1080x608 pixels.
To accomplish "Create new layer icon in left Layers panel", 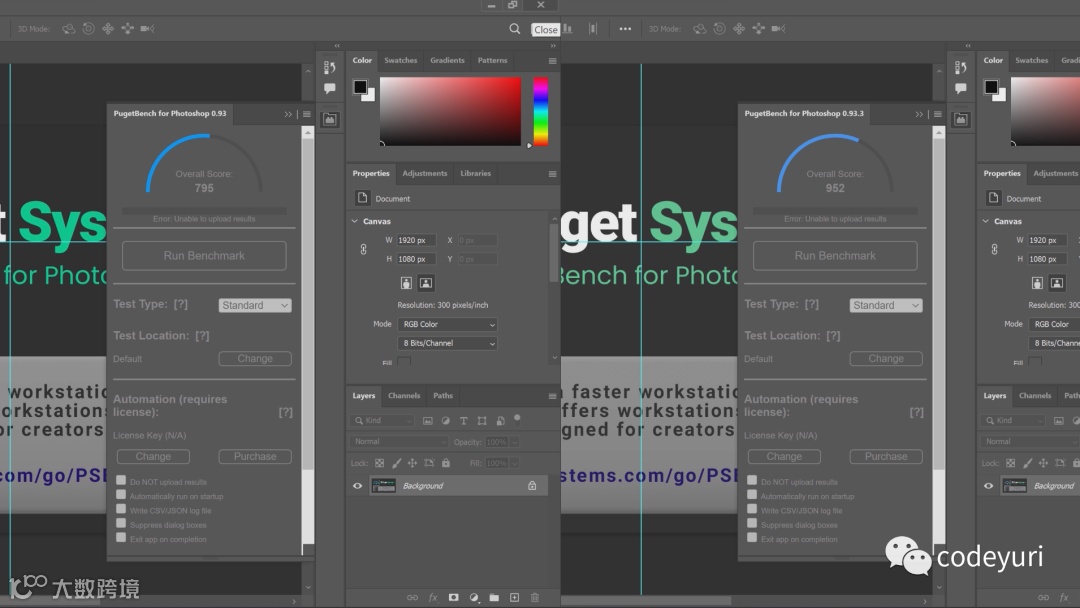I will tap(515, 598).
